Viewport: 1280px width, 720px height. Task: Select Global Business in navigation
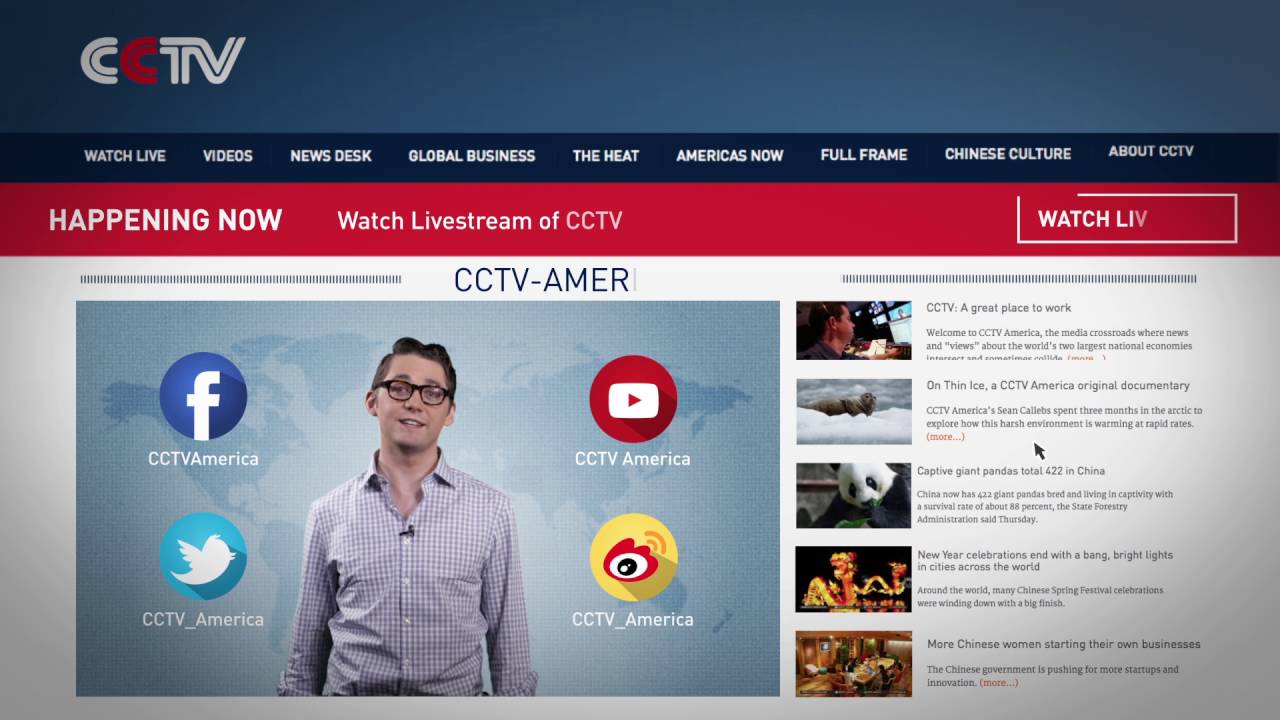point(472,156)
